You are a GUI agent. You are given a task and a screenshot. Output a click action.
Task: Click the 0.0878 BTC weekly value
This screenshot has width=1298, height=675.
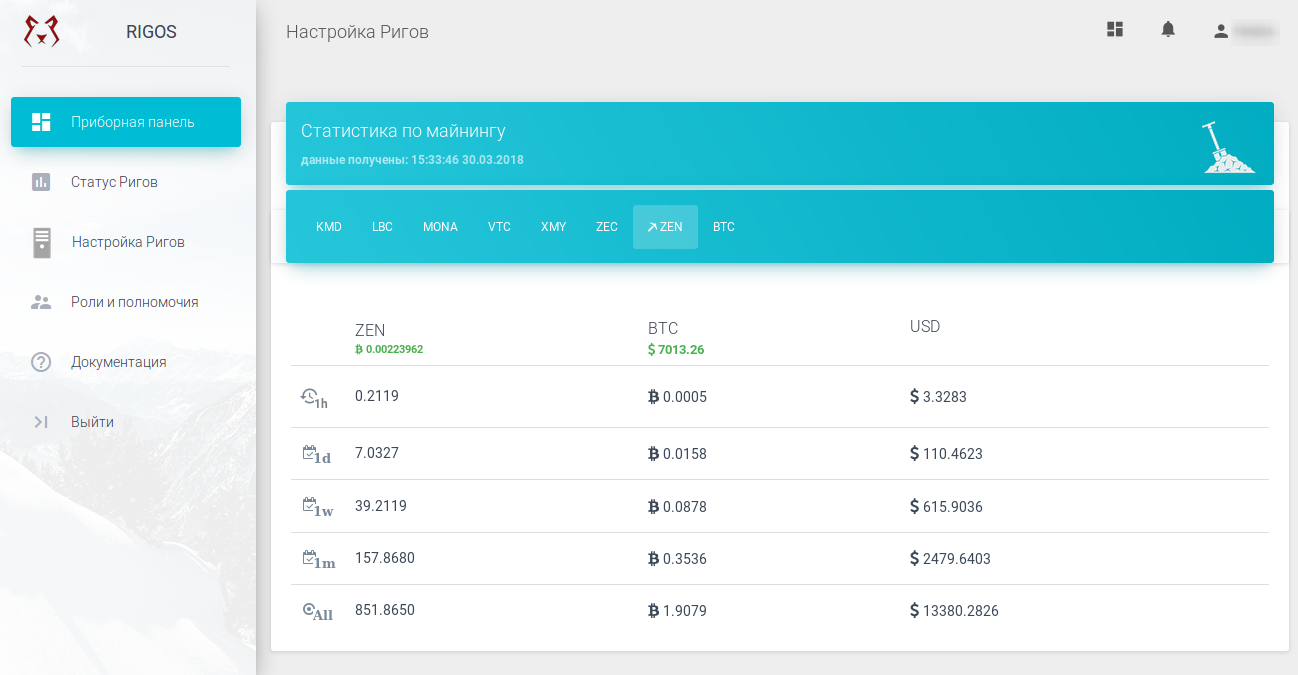[x=677, y=507]
